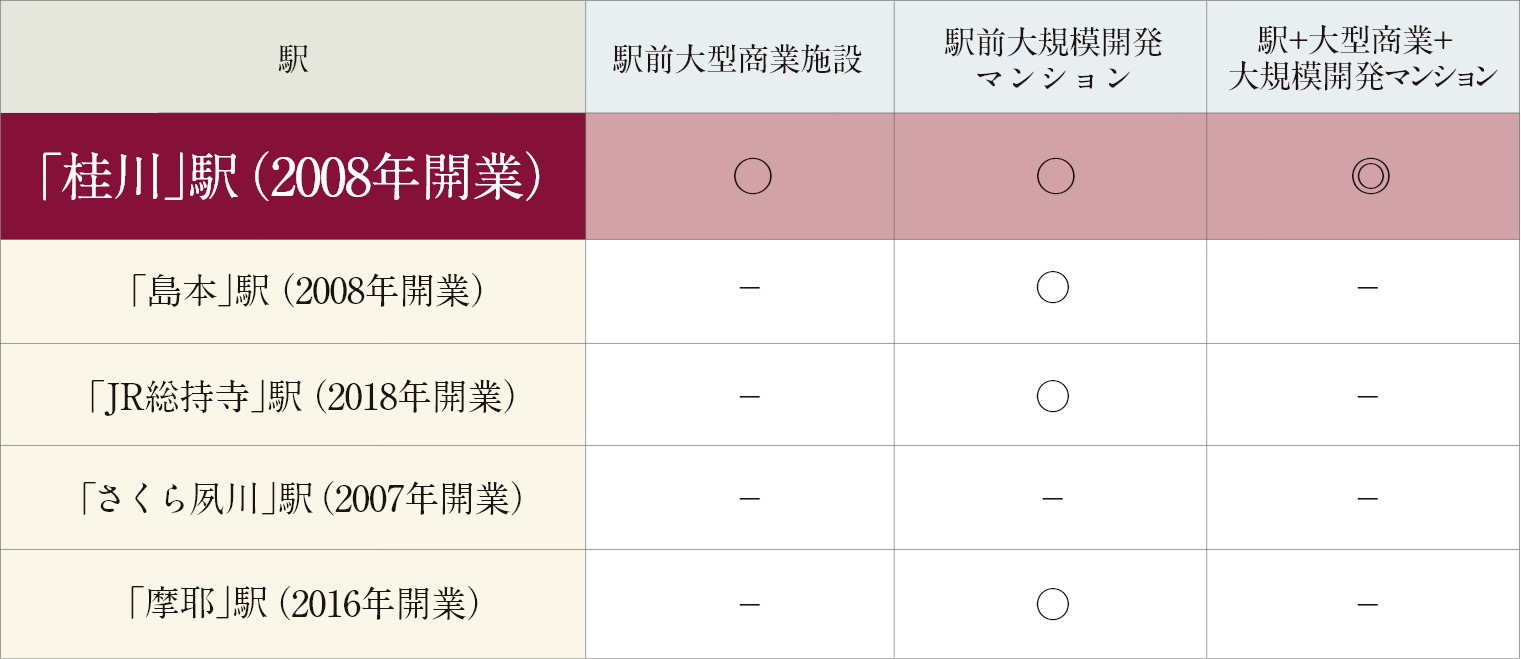Select the 「桂川」駅 (2008年開業) row label
The width and height of the screenshot is (1521, 659).
pyautogui.click(x=292, y=177)
